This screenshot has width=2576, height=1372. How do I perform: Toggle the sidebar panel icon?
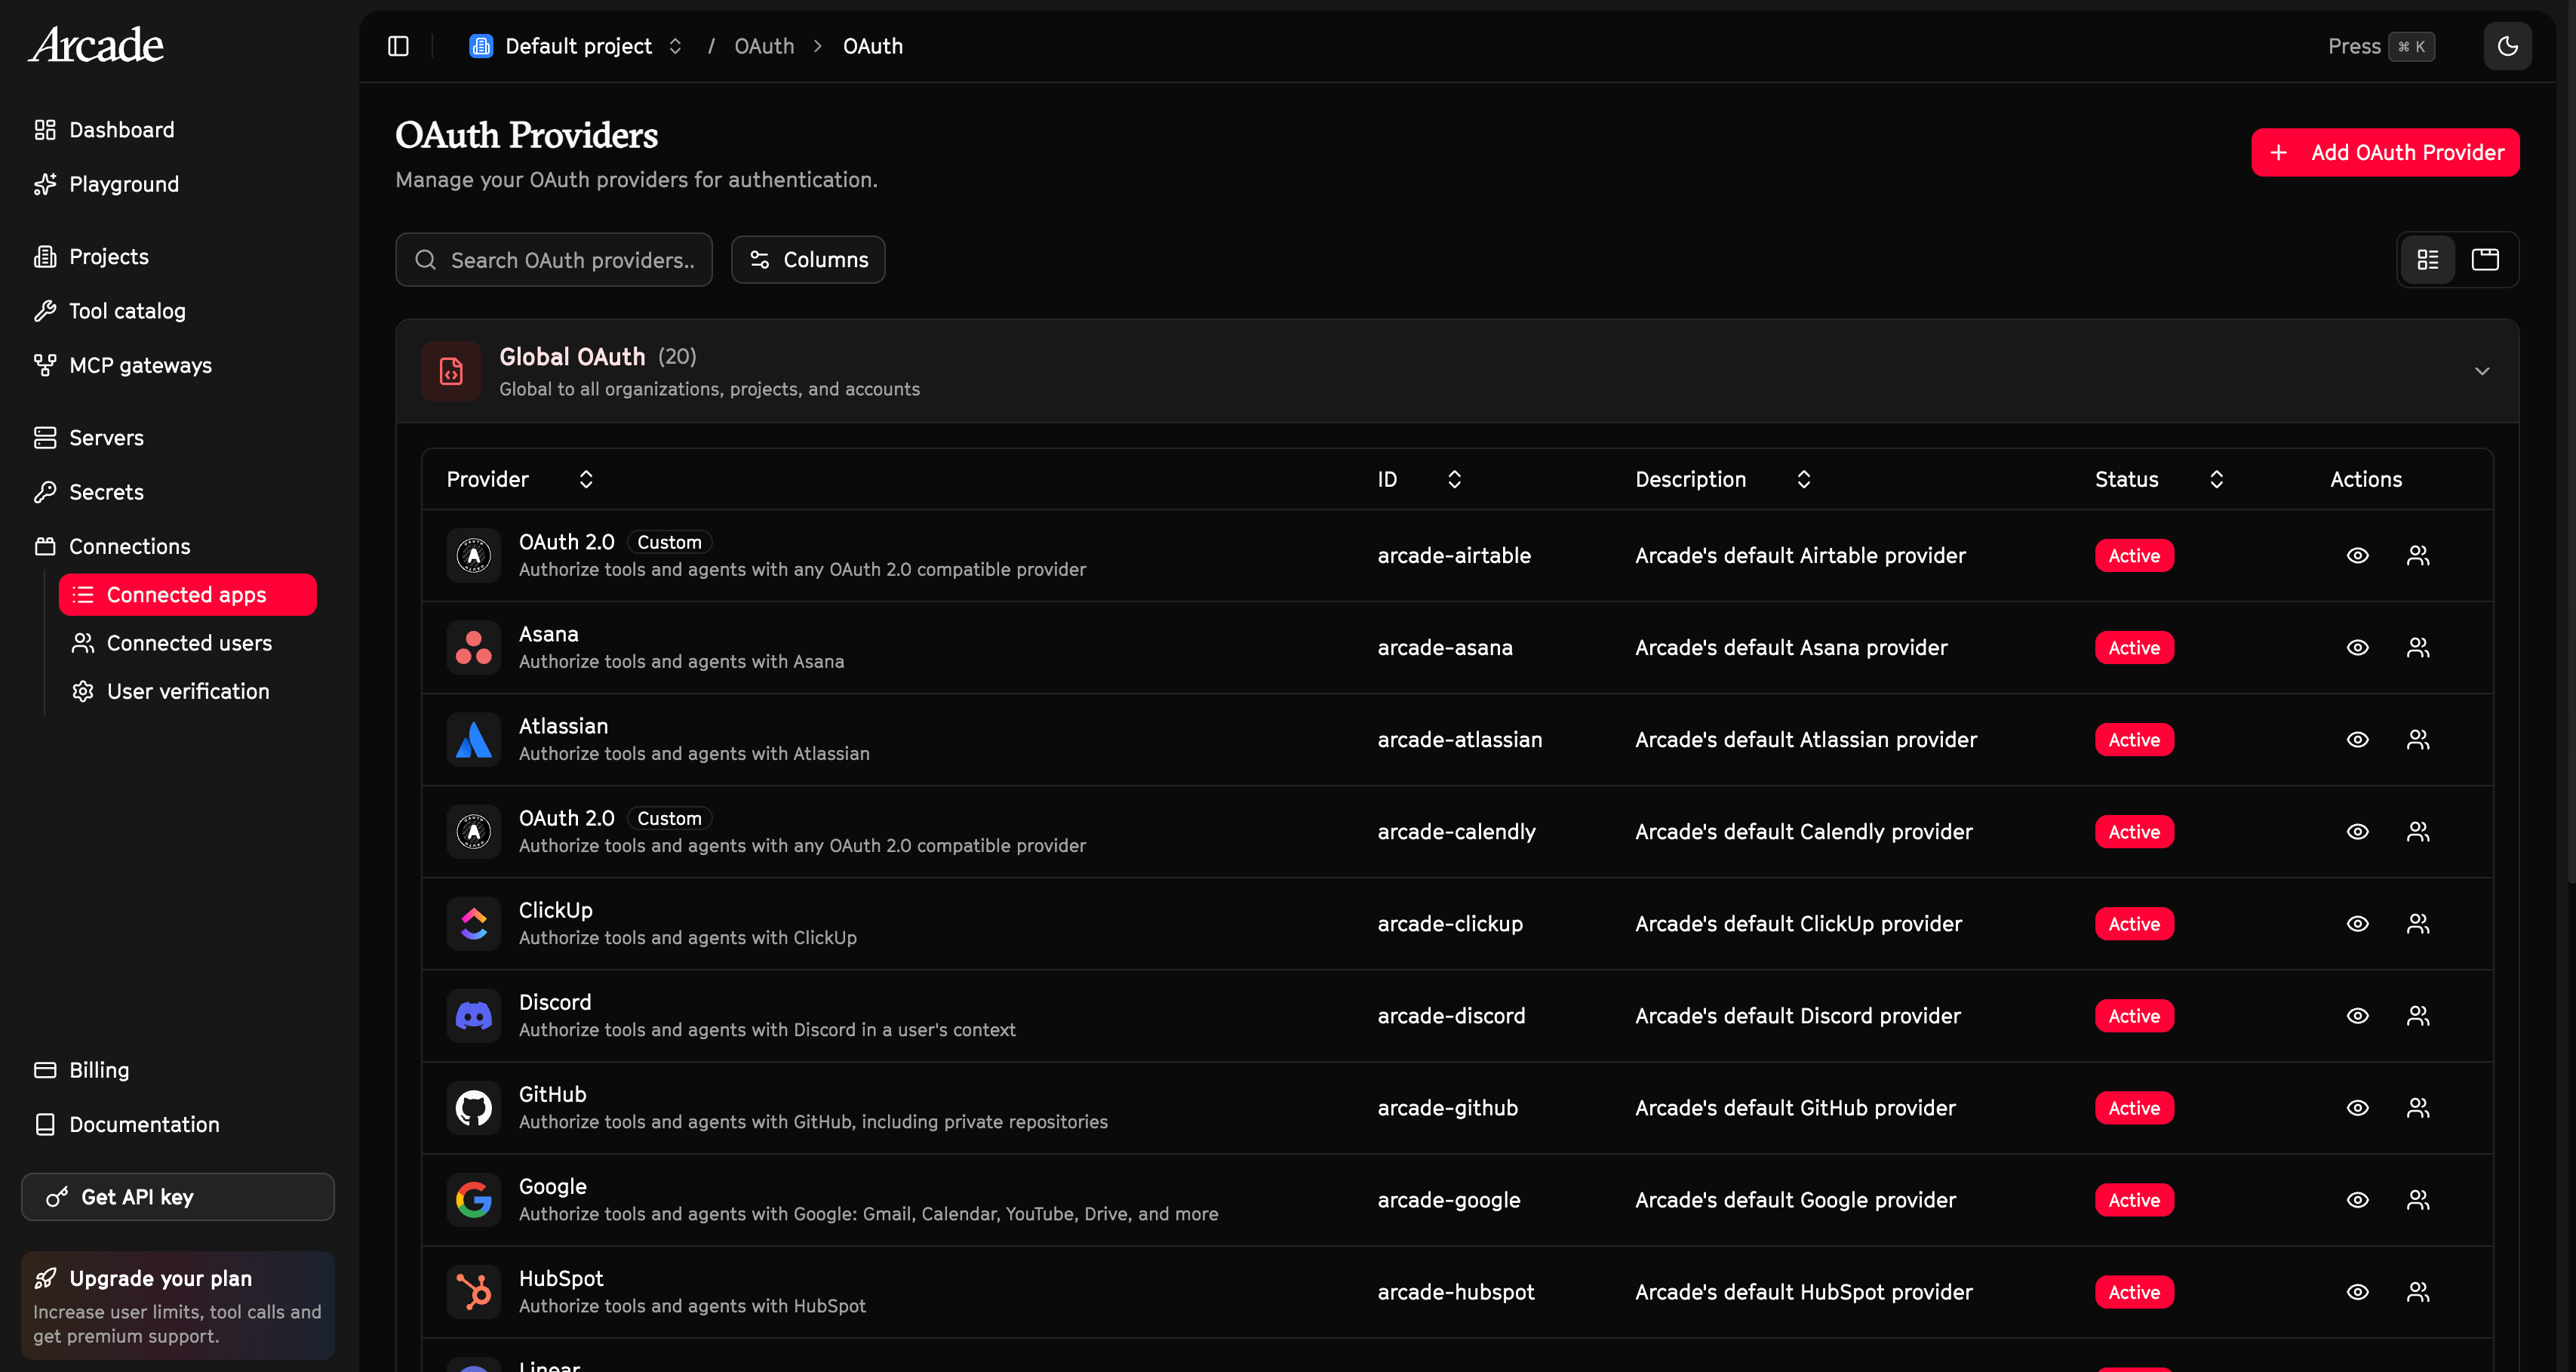click(x=398, y=46)
